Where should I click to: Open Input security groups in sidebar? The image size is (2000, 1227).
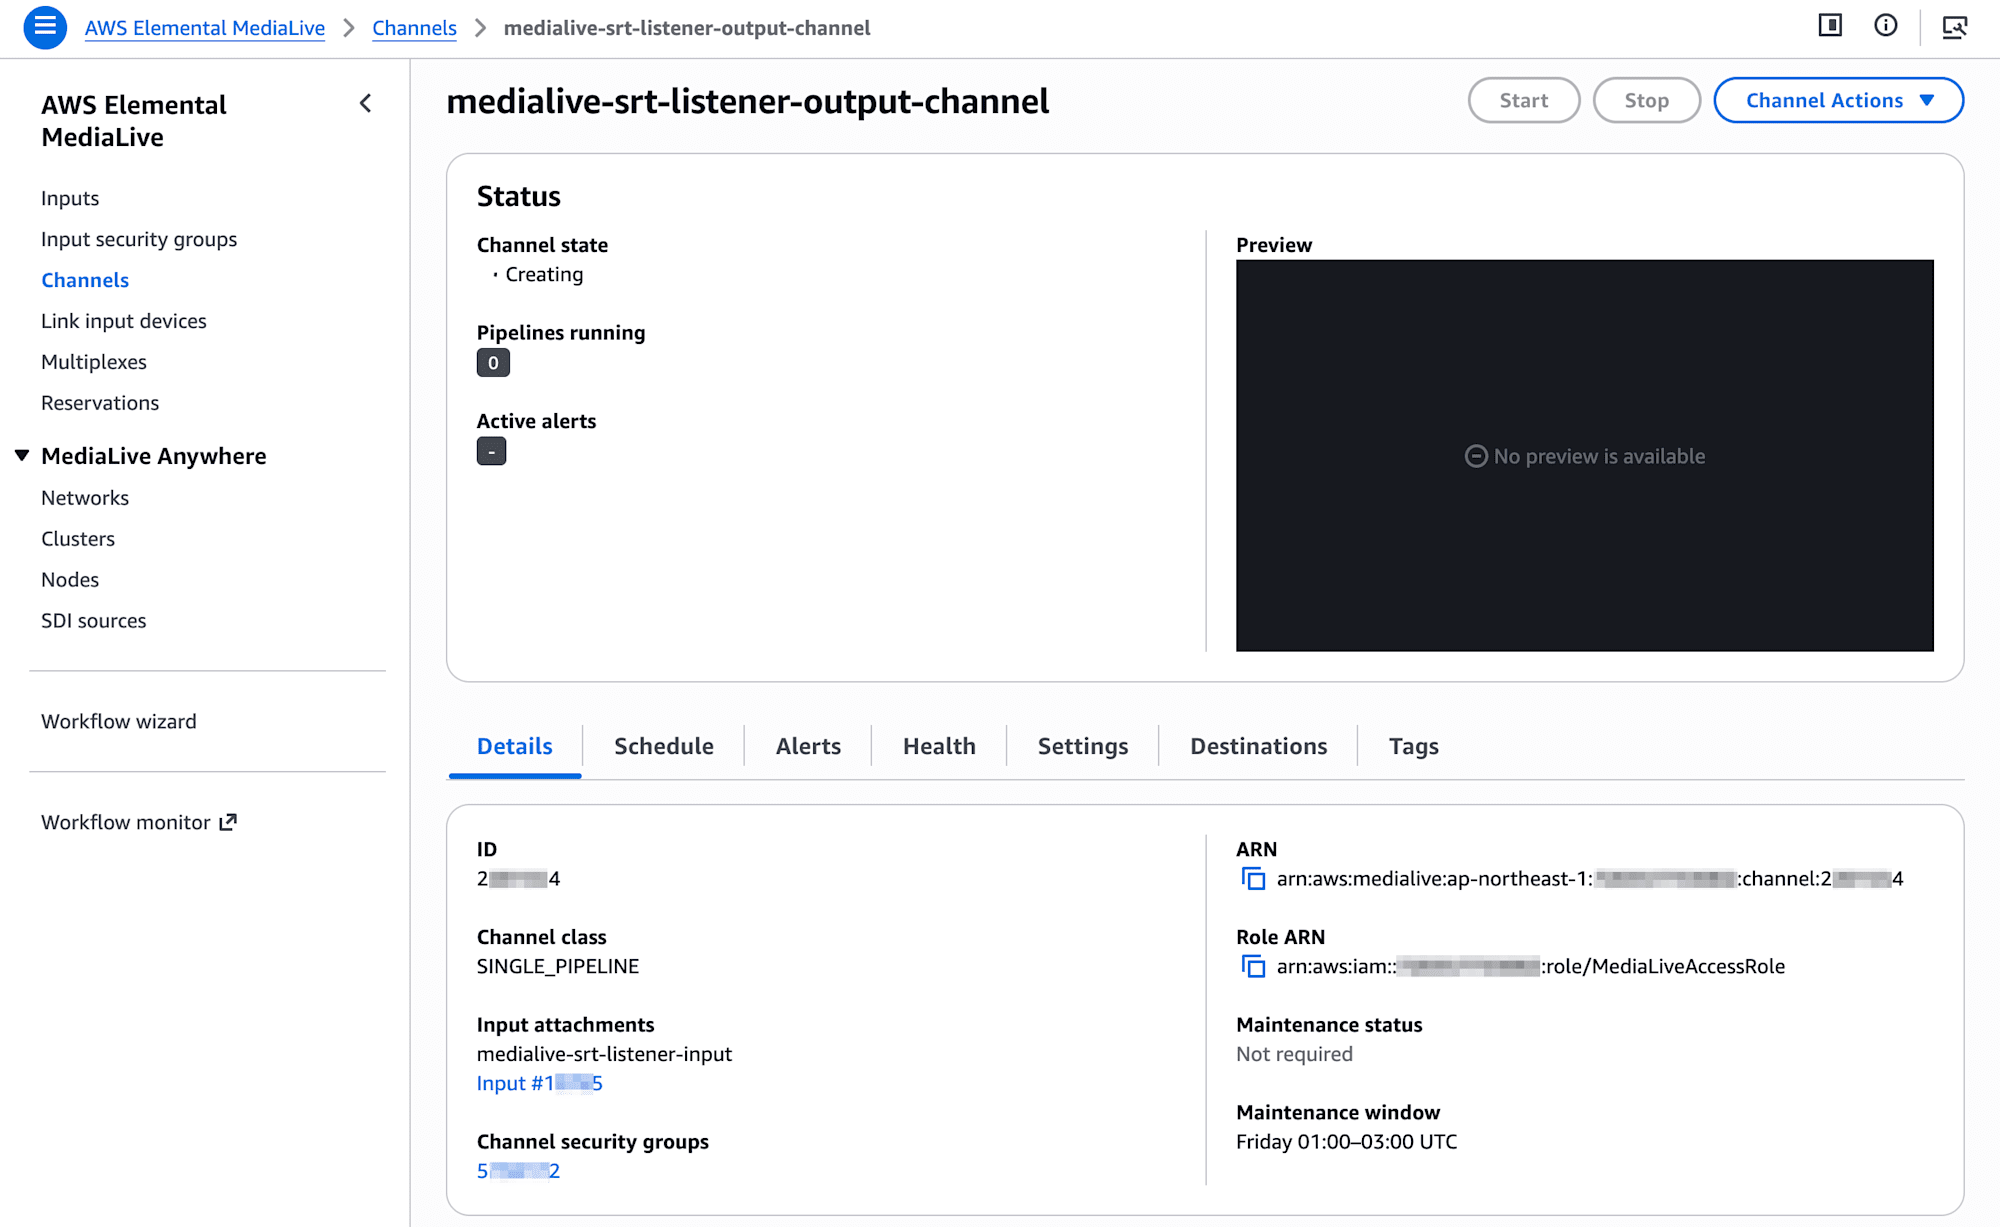[139, 239]
